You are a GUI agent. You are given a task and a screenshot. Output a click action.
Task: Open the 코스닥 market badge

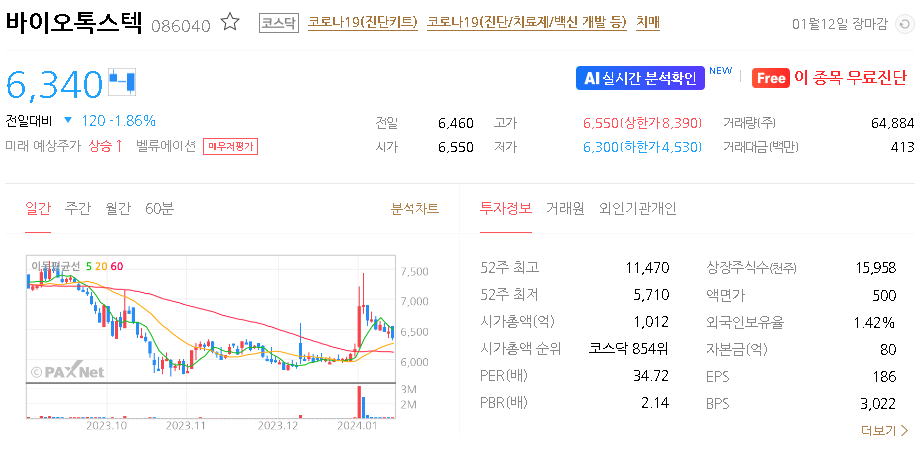pyautogui.click(x=279, y=23)
